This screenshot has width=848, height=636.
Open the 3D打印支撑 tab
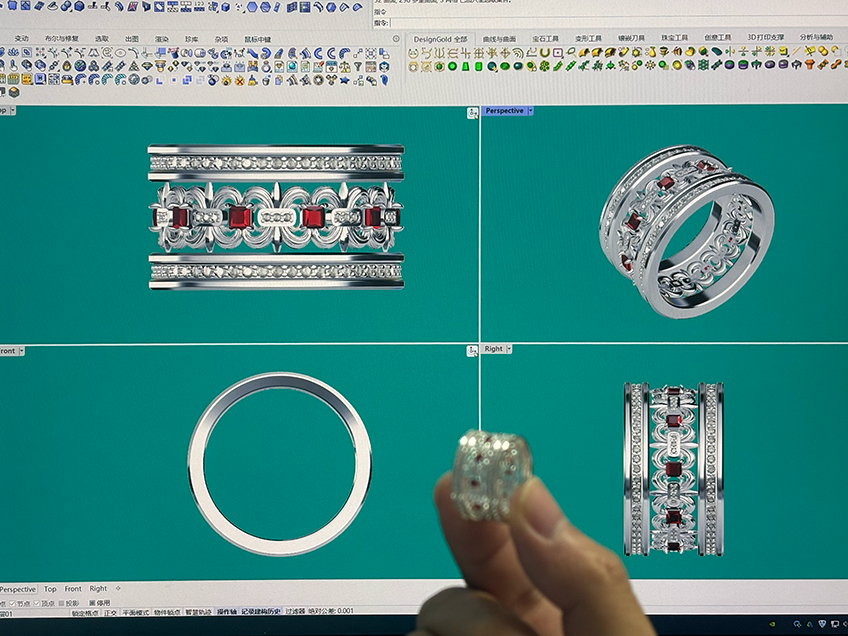[765, 37]
